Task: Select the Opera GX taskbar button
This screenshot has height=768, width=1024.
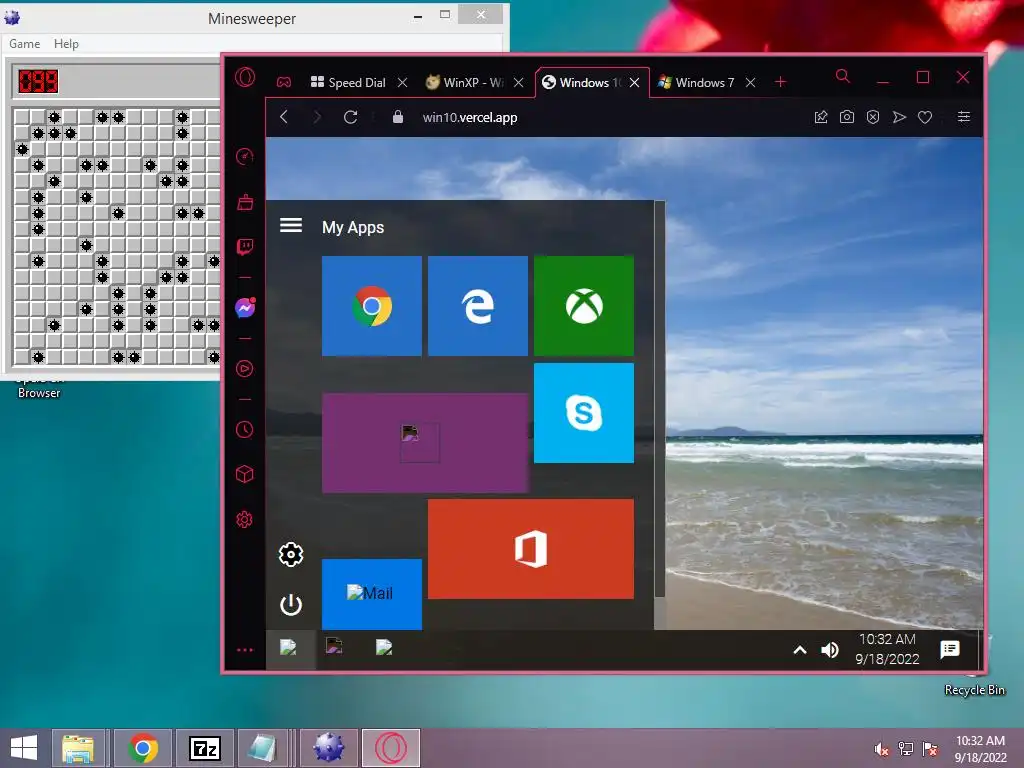Action: point(391,748)
